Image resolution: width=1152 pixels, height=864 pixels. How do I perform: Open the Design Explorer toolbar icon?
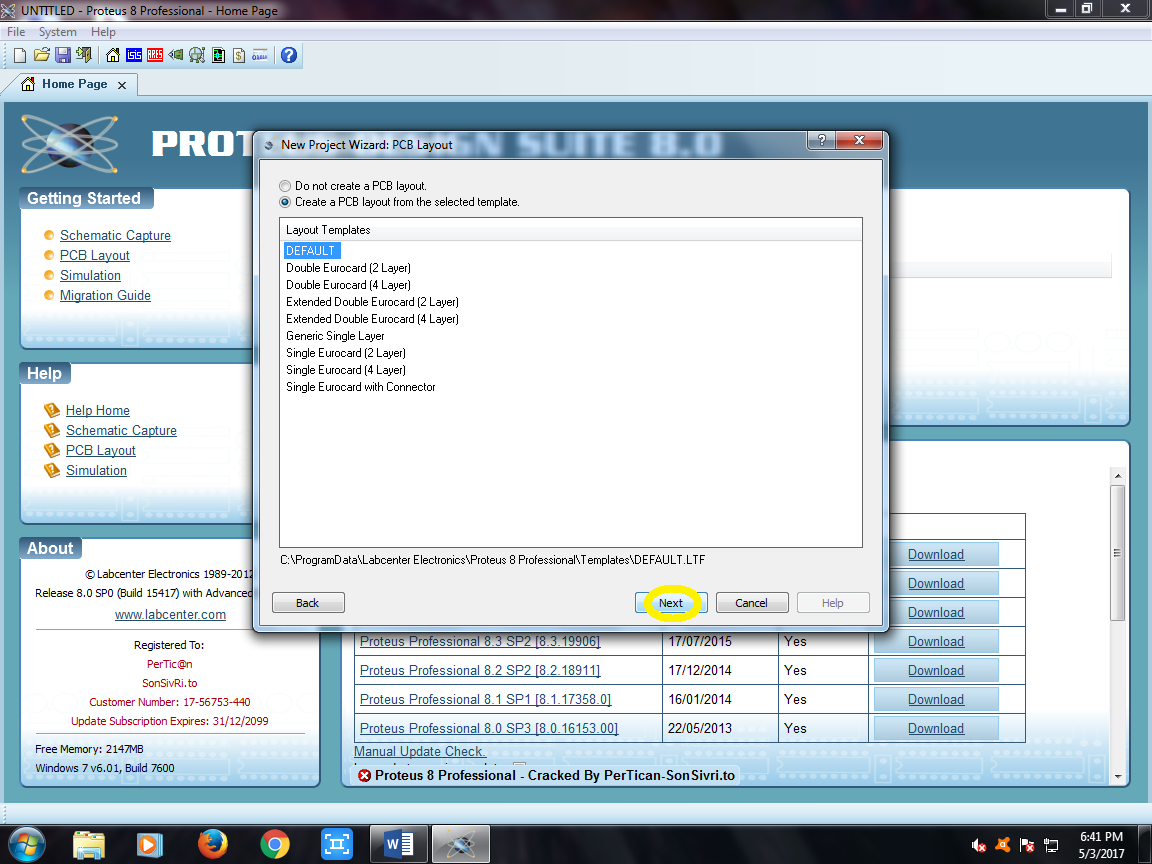point(218,55)
